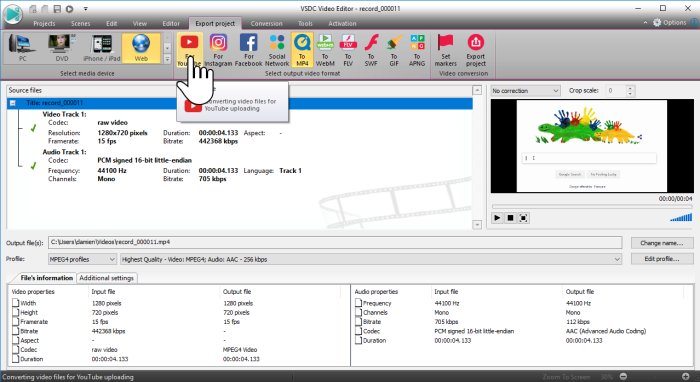Click the Output file(s) path field

[x=335, y=242]
